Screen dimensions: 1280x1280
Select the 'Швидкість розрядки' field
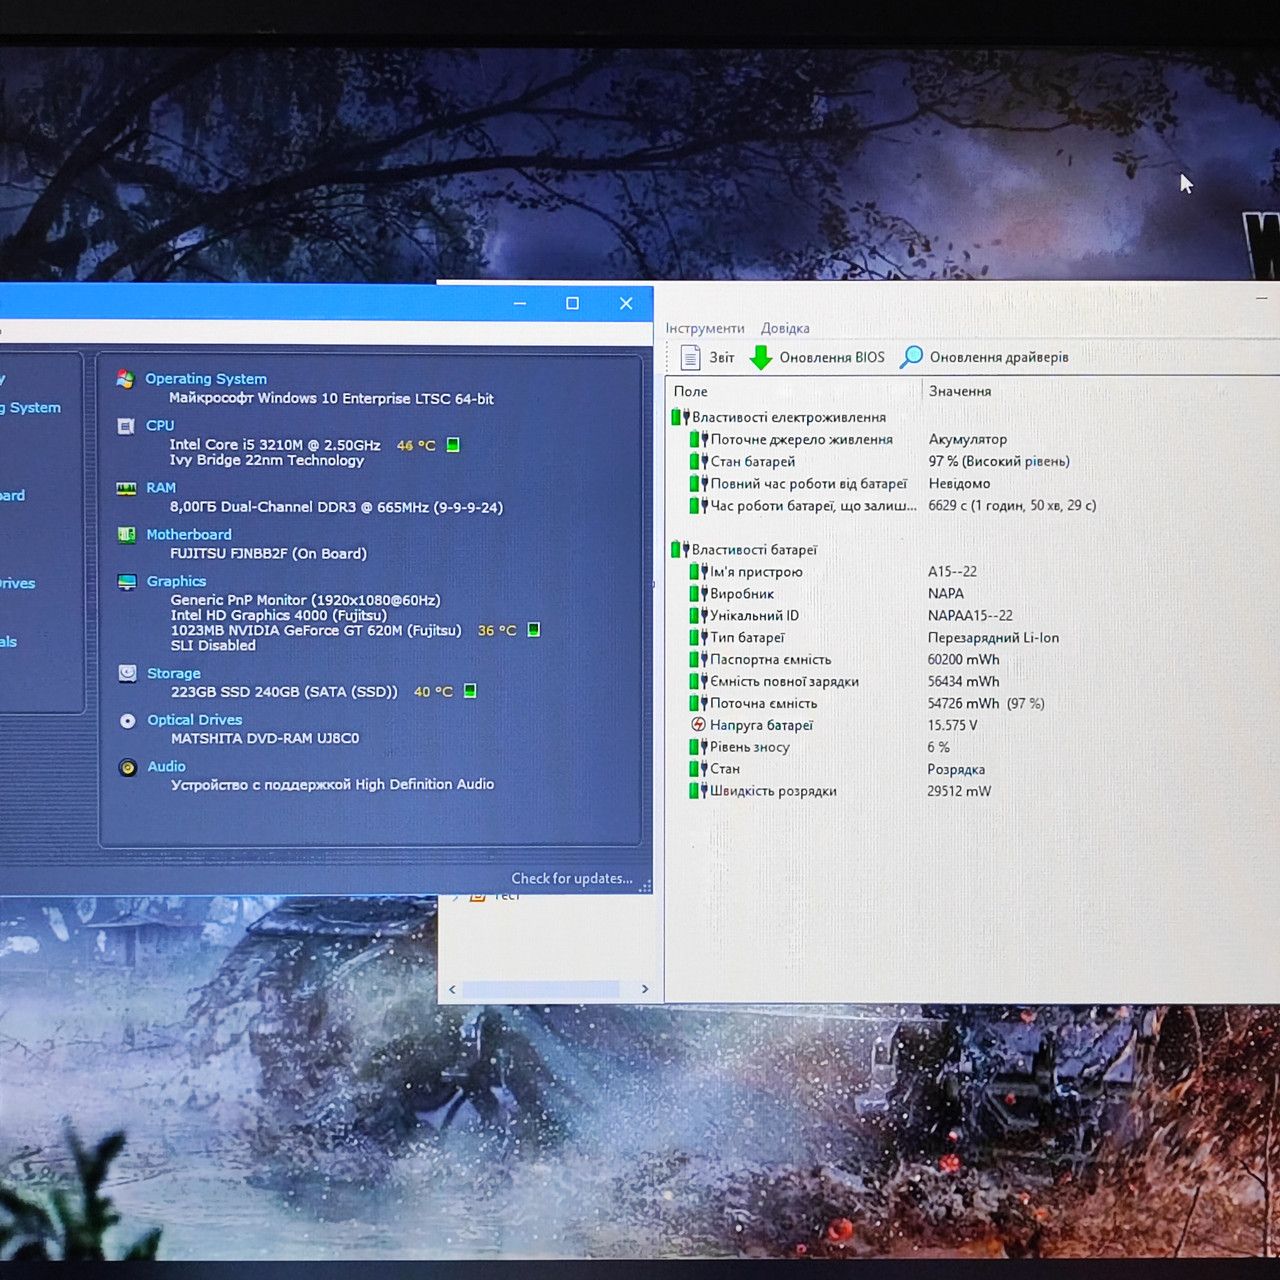(x=773, y=791)
